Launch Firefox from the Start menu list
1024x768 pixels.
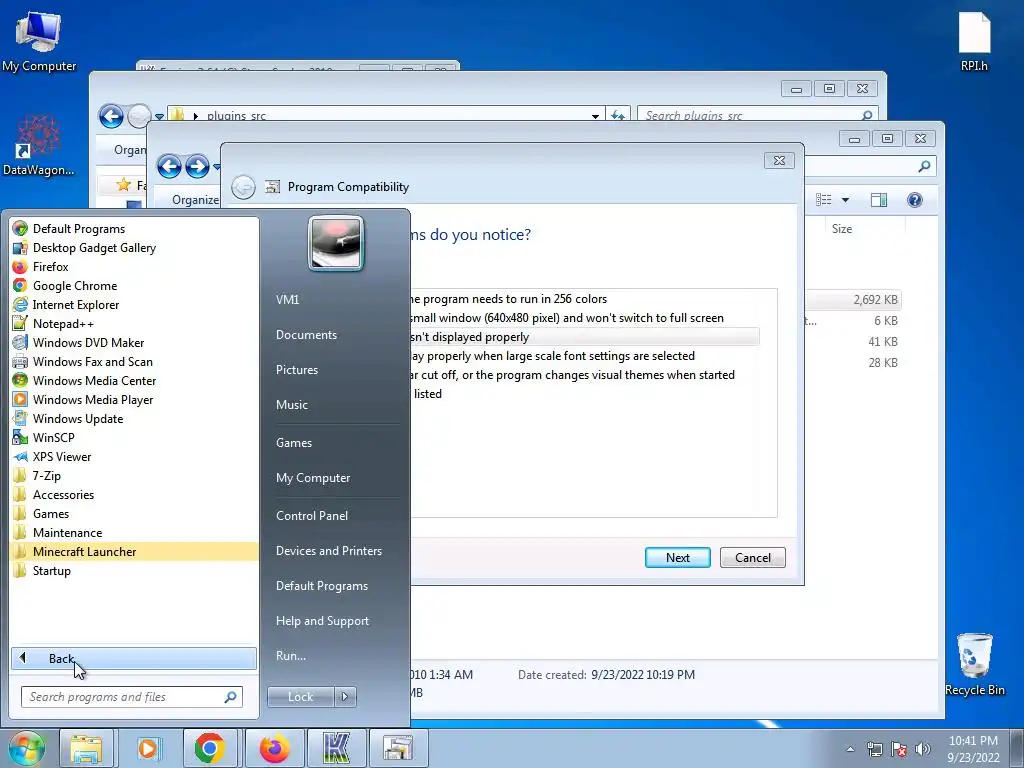[x=50, y=266]
